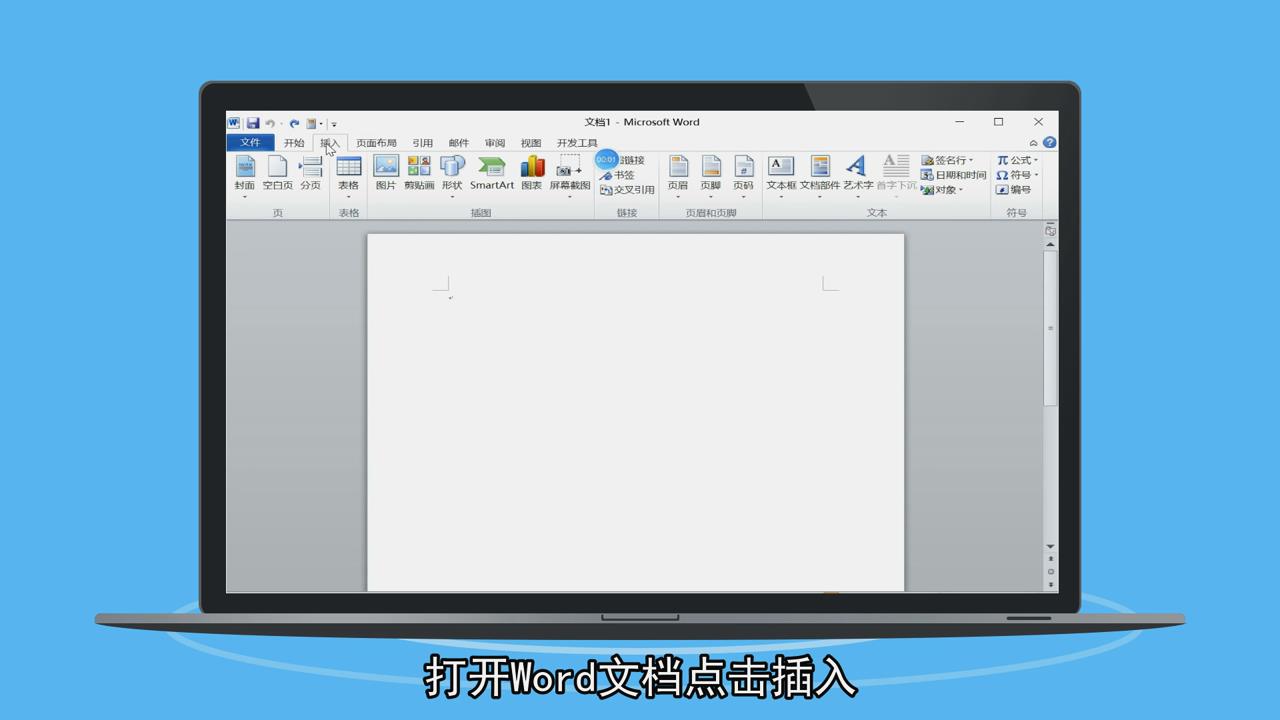This screenshot has width=1280, height=720.
Task: Click the 文本 group label
Action: point(877,213)
